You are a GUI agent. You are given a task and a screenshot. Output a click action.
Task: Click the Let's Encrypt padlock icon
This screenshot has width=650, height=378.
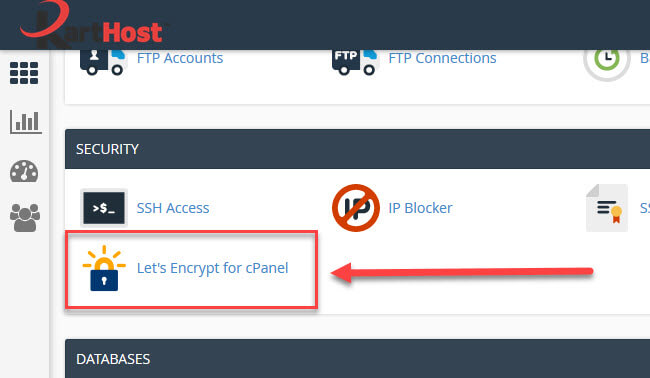click(x=104, y=268)
